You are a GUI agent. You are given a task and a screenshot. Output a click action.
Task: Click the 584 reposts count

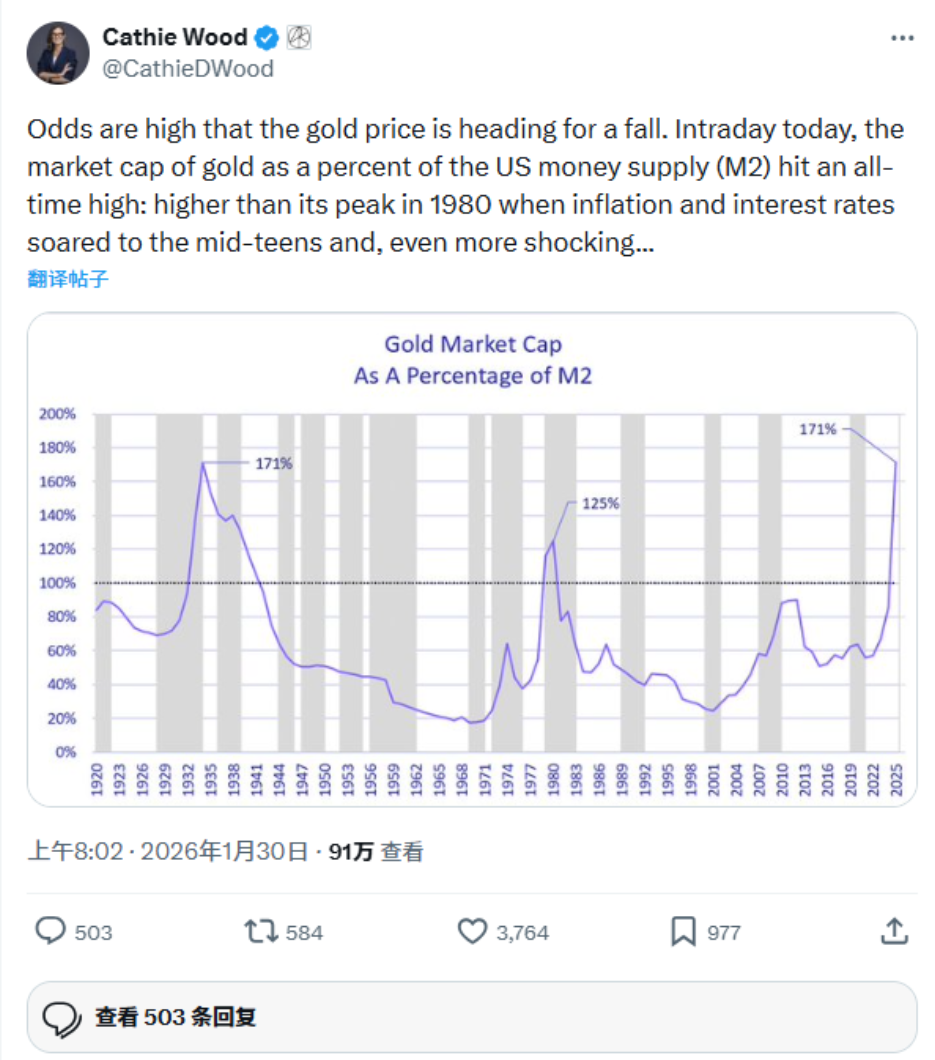(x=304, y=933)
